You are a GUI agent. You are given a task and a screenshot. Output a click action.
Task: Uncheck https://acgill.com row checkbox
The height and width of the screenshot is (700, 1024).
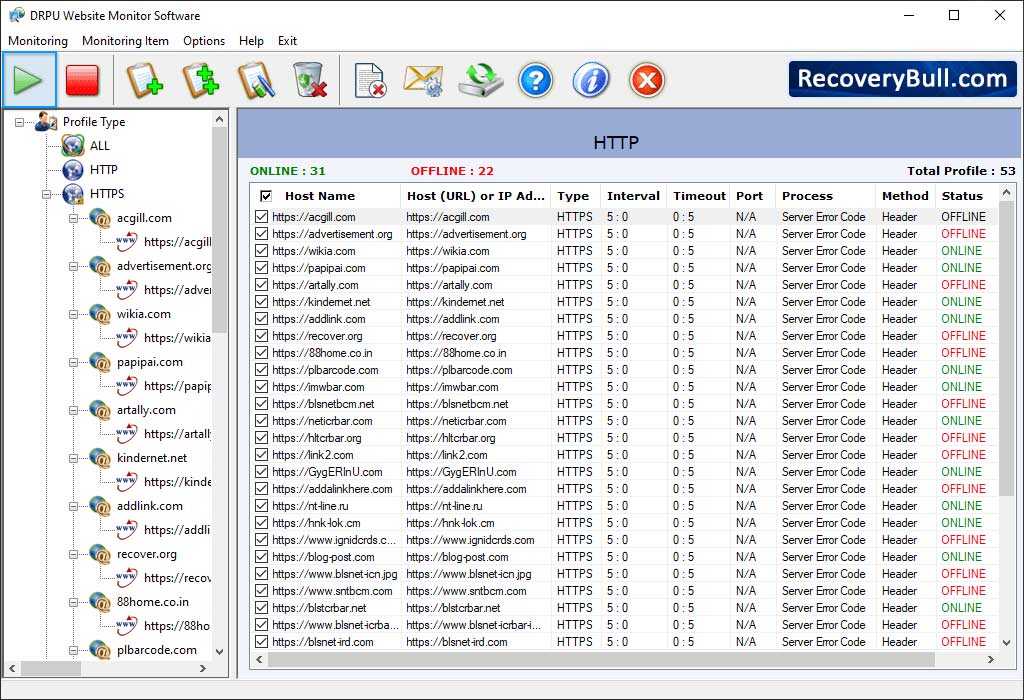click(x=262, y=217)
